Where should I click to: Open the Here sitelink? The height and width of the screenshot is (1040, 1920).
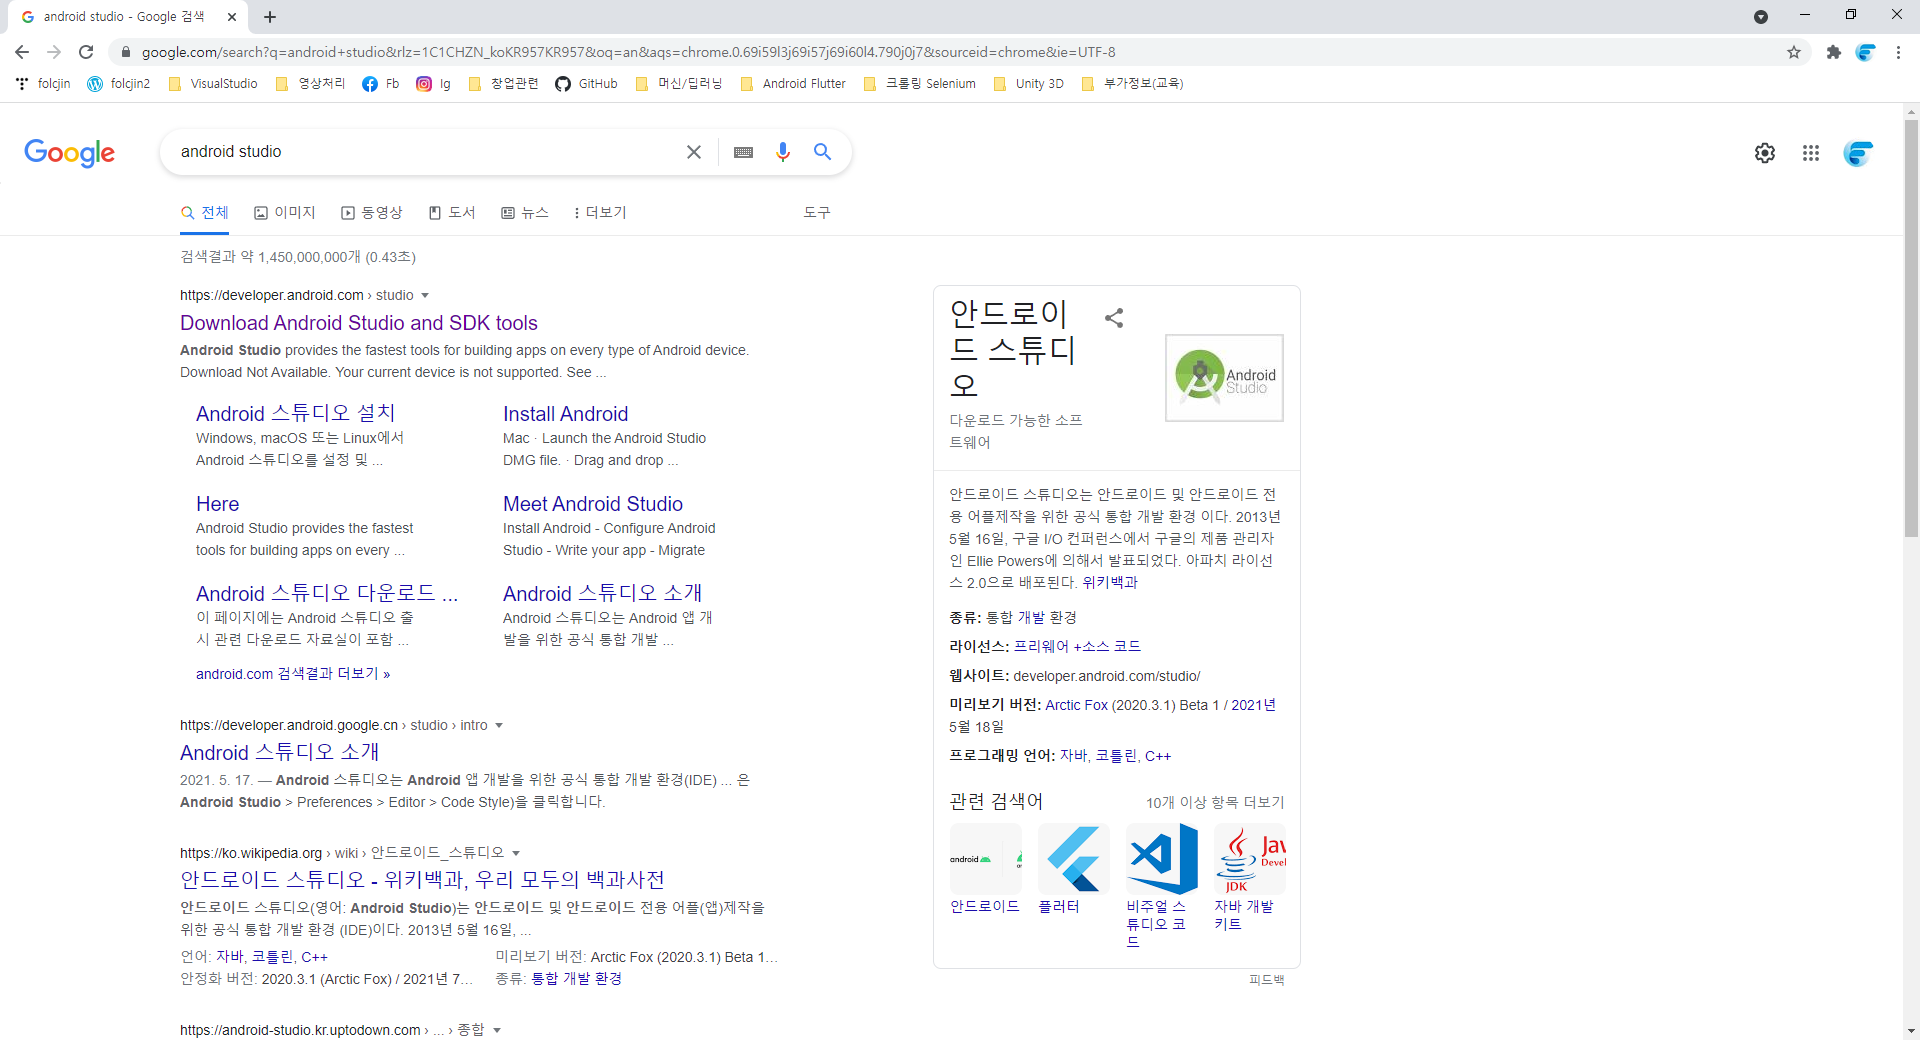coord(217,504)
